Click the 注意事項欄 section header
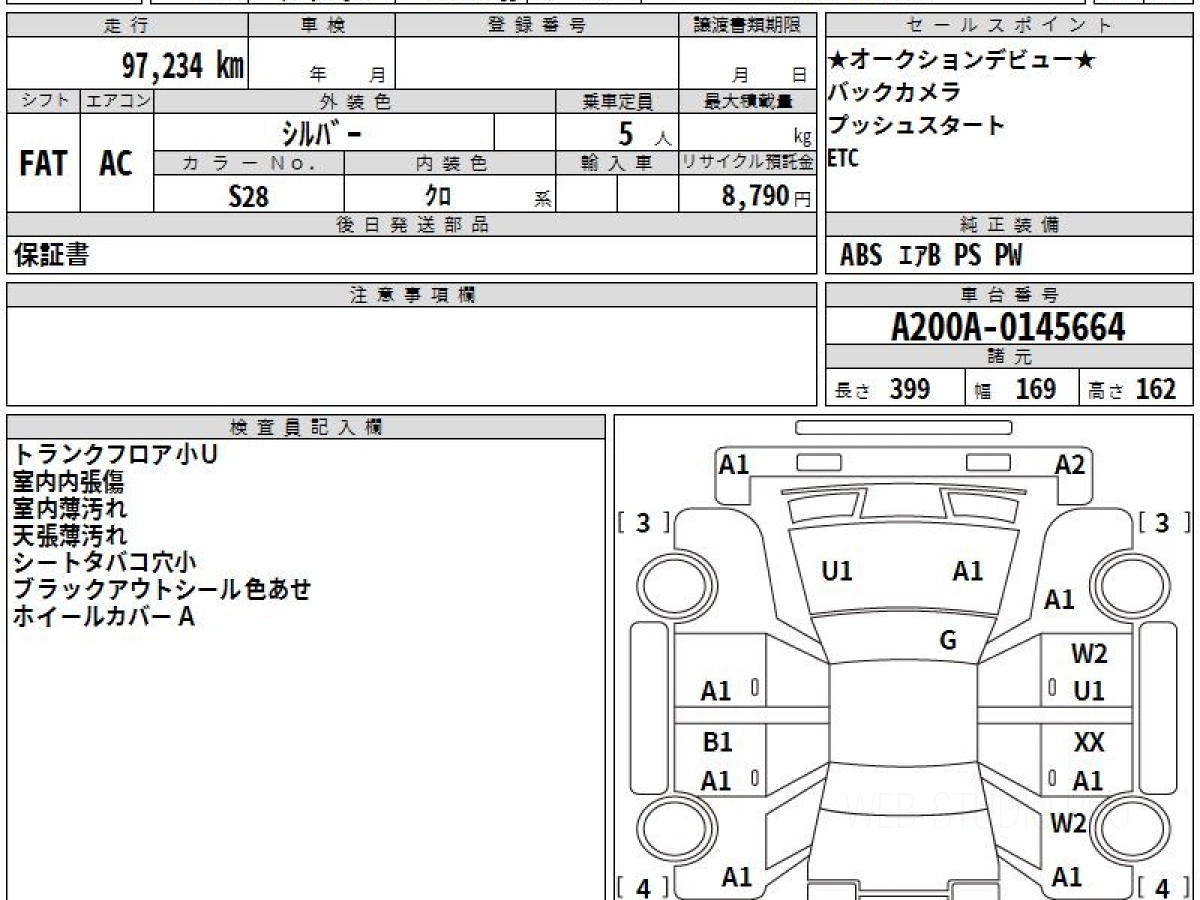Viewport: 1200px width, 900px height. [412, 295]
